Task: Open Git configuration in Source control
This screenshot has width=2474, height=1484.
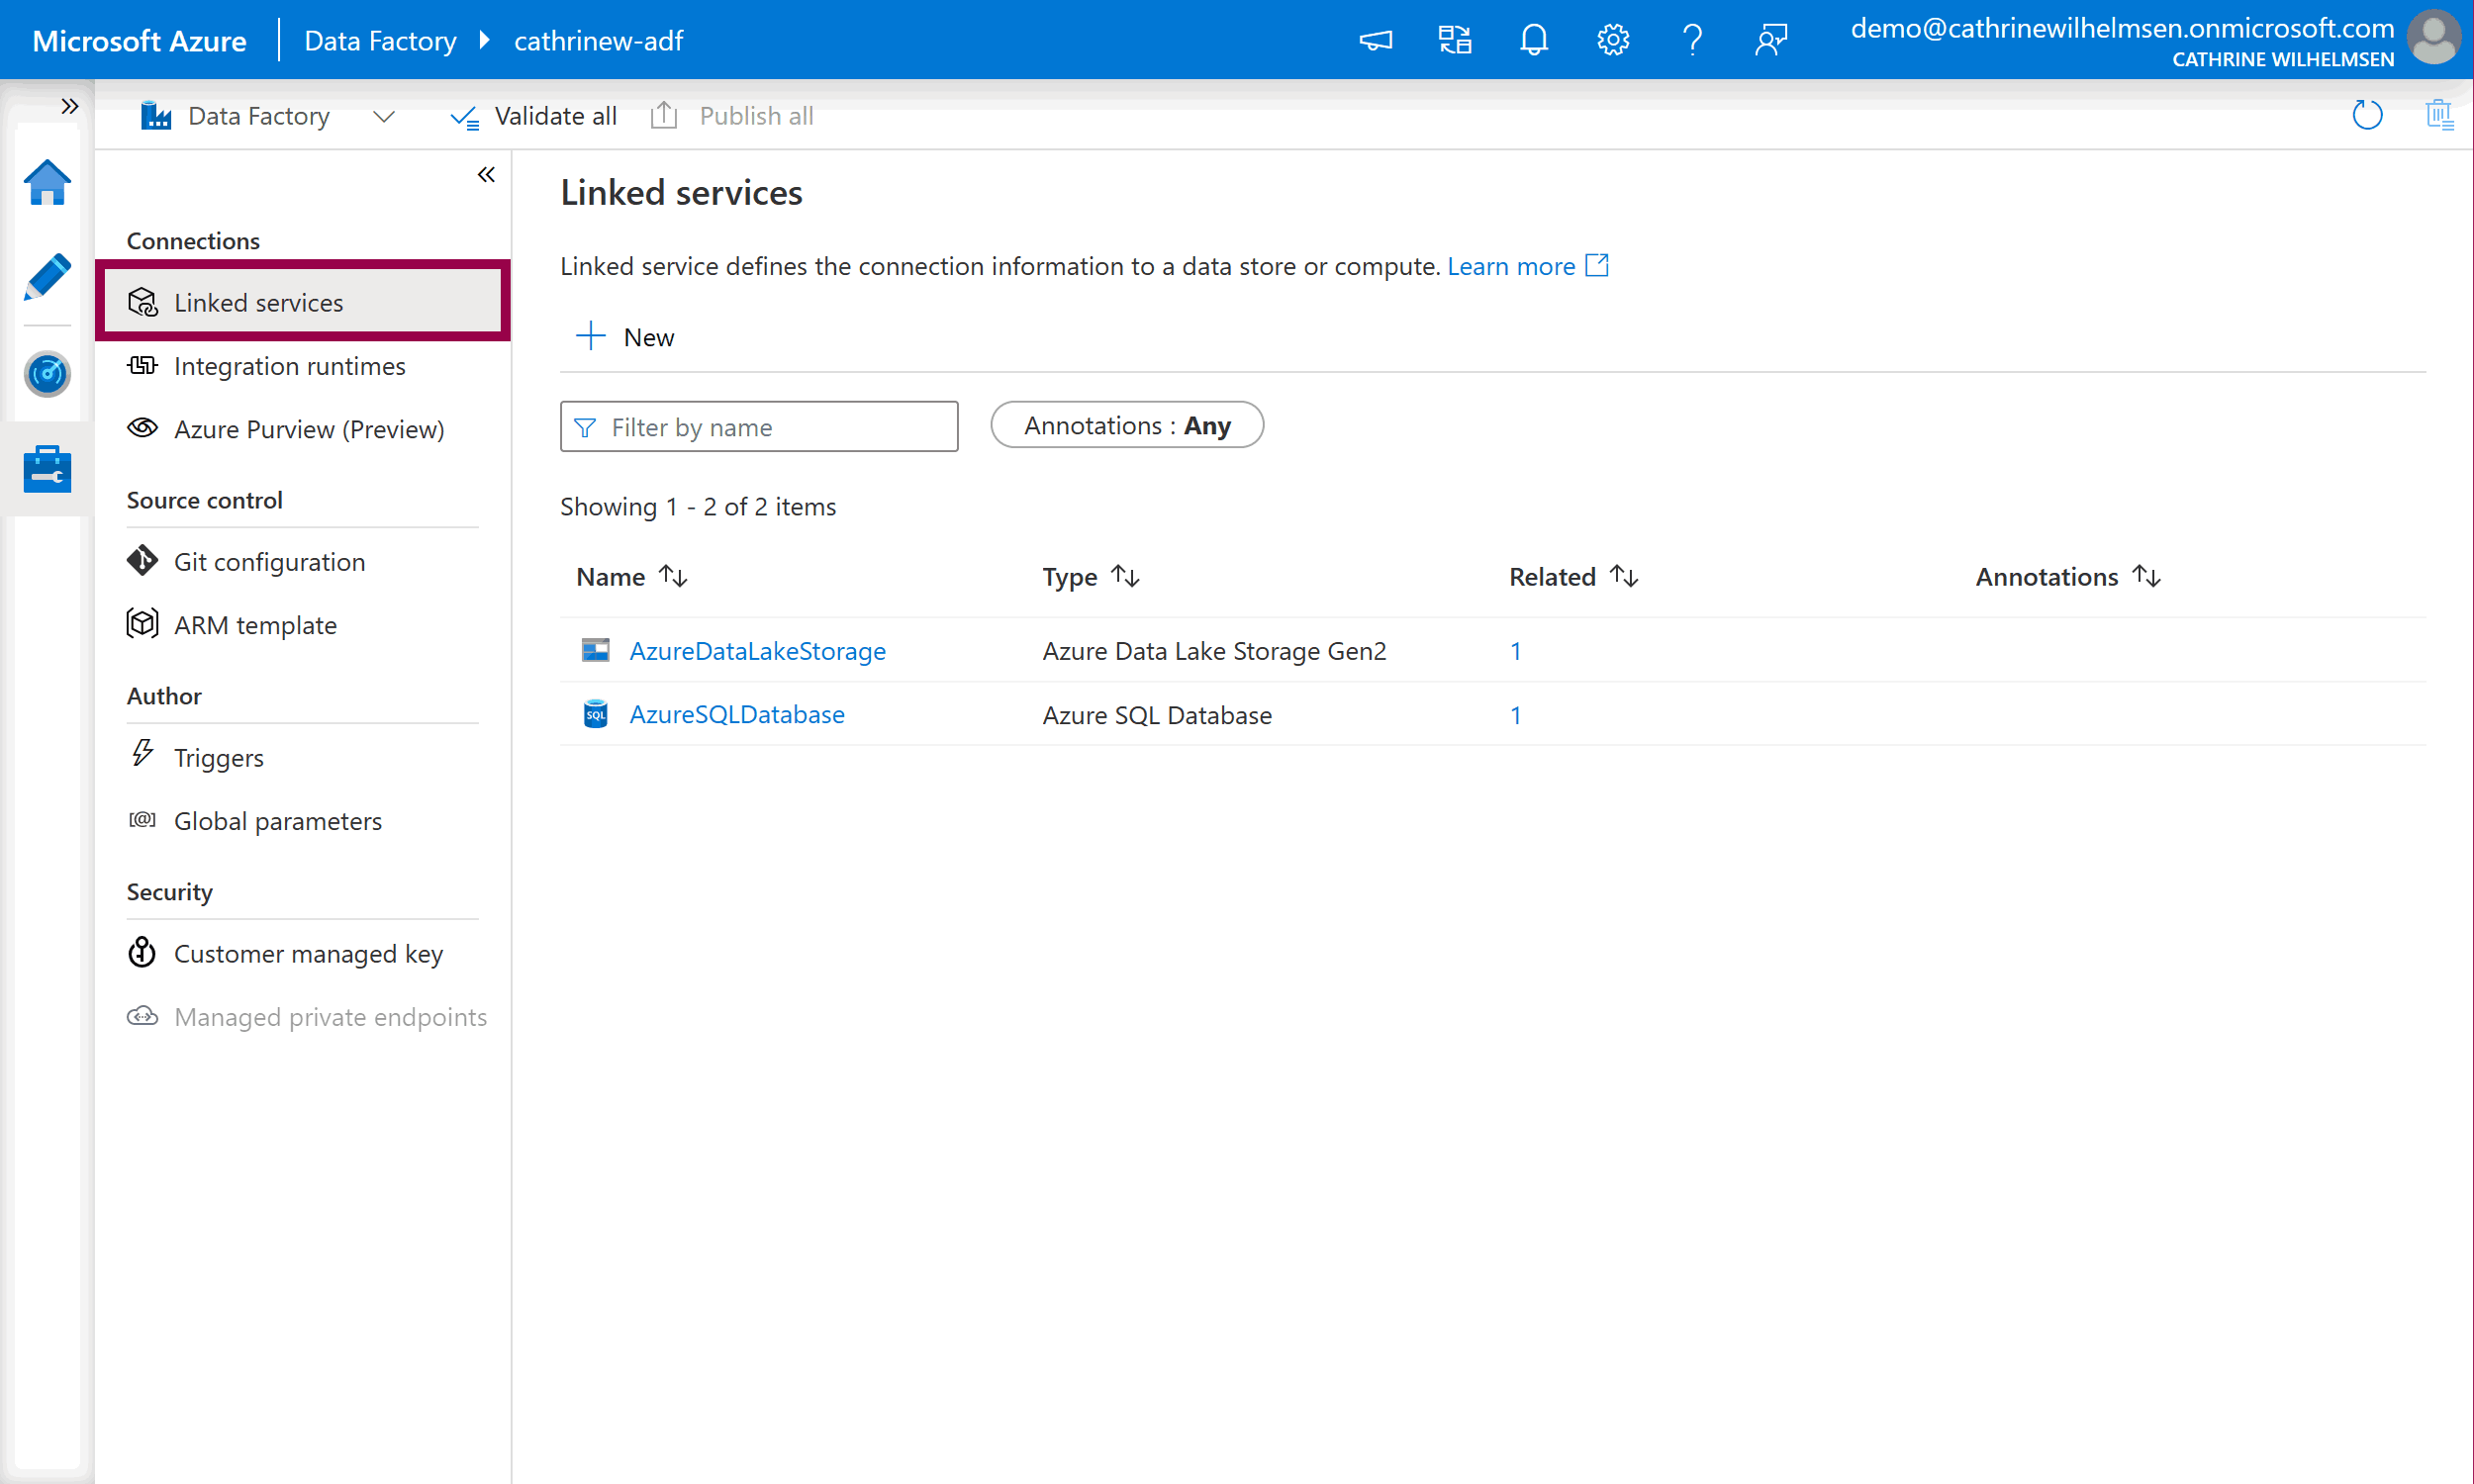Action: pyautogui.click(x=269, y=562)
